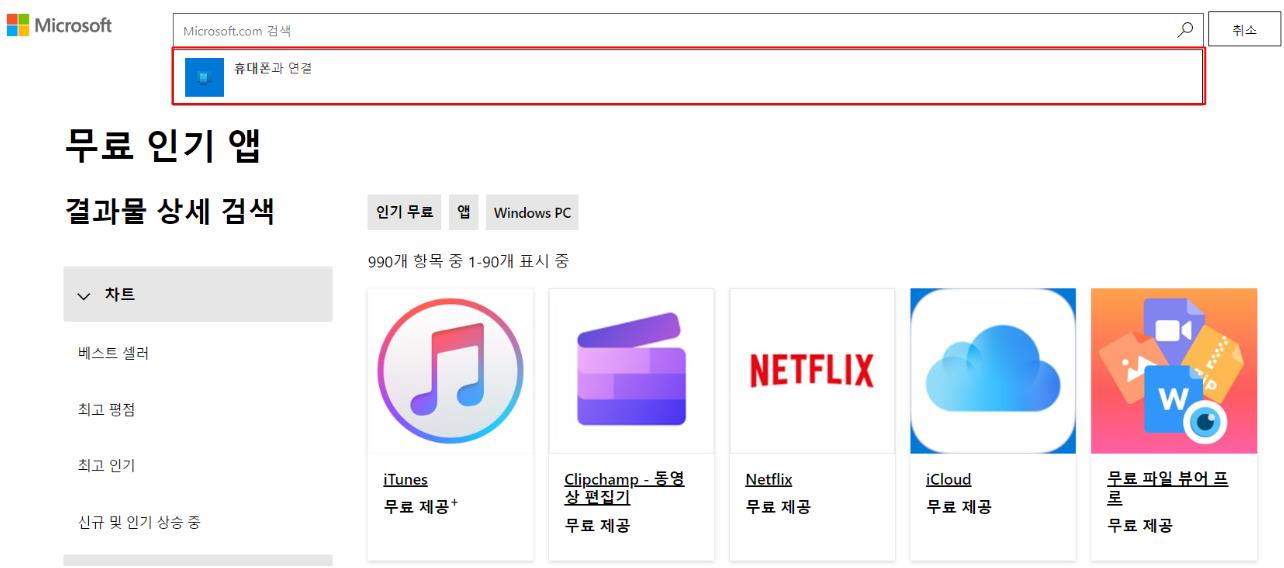Screen dimensions: 1284x568
Task: Click the Microsoft logo
Action: tap(60, 26)
